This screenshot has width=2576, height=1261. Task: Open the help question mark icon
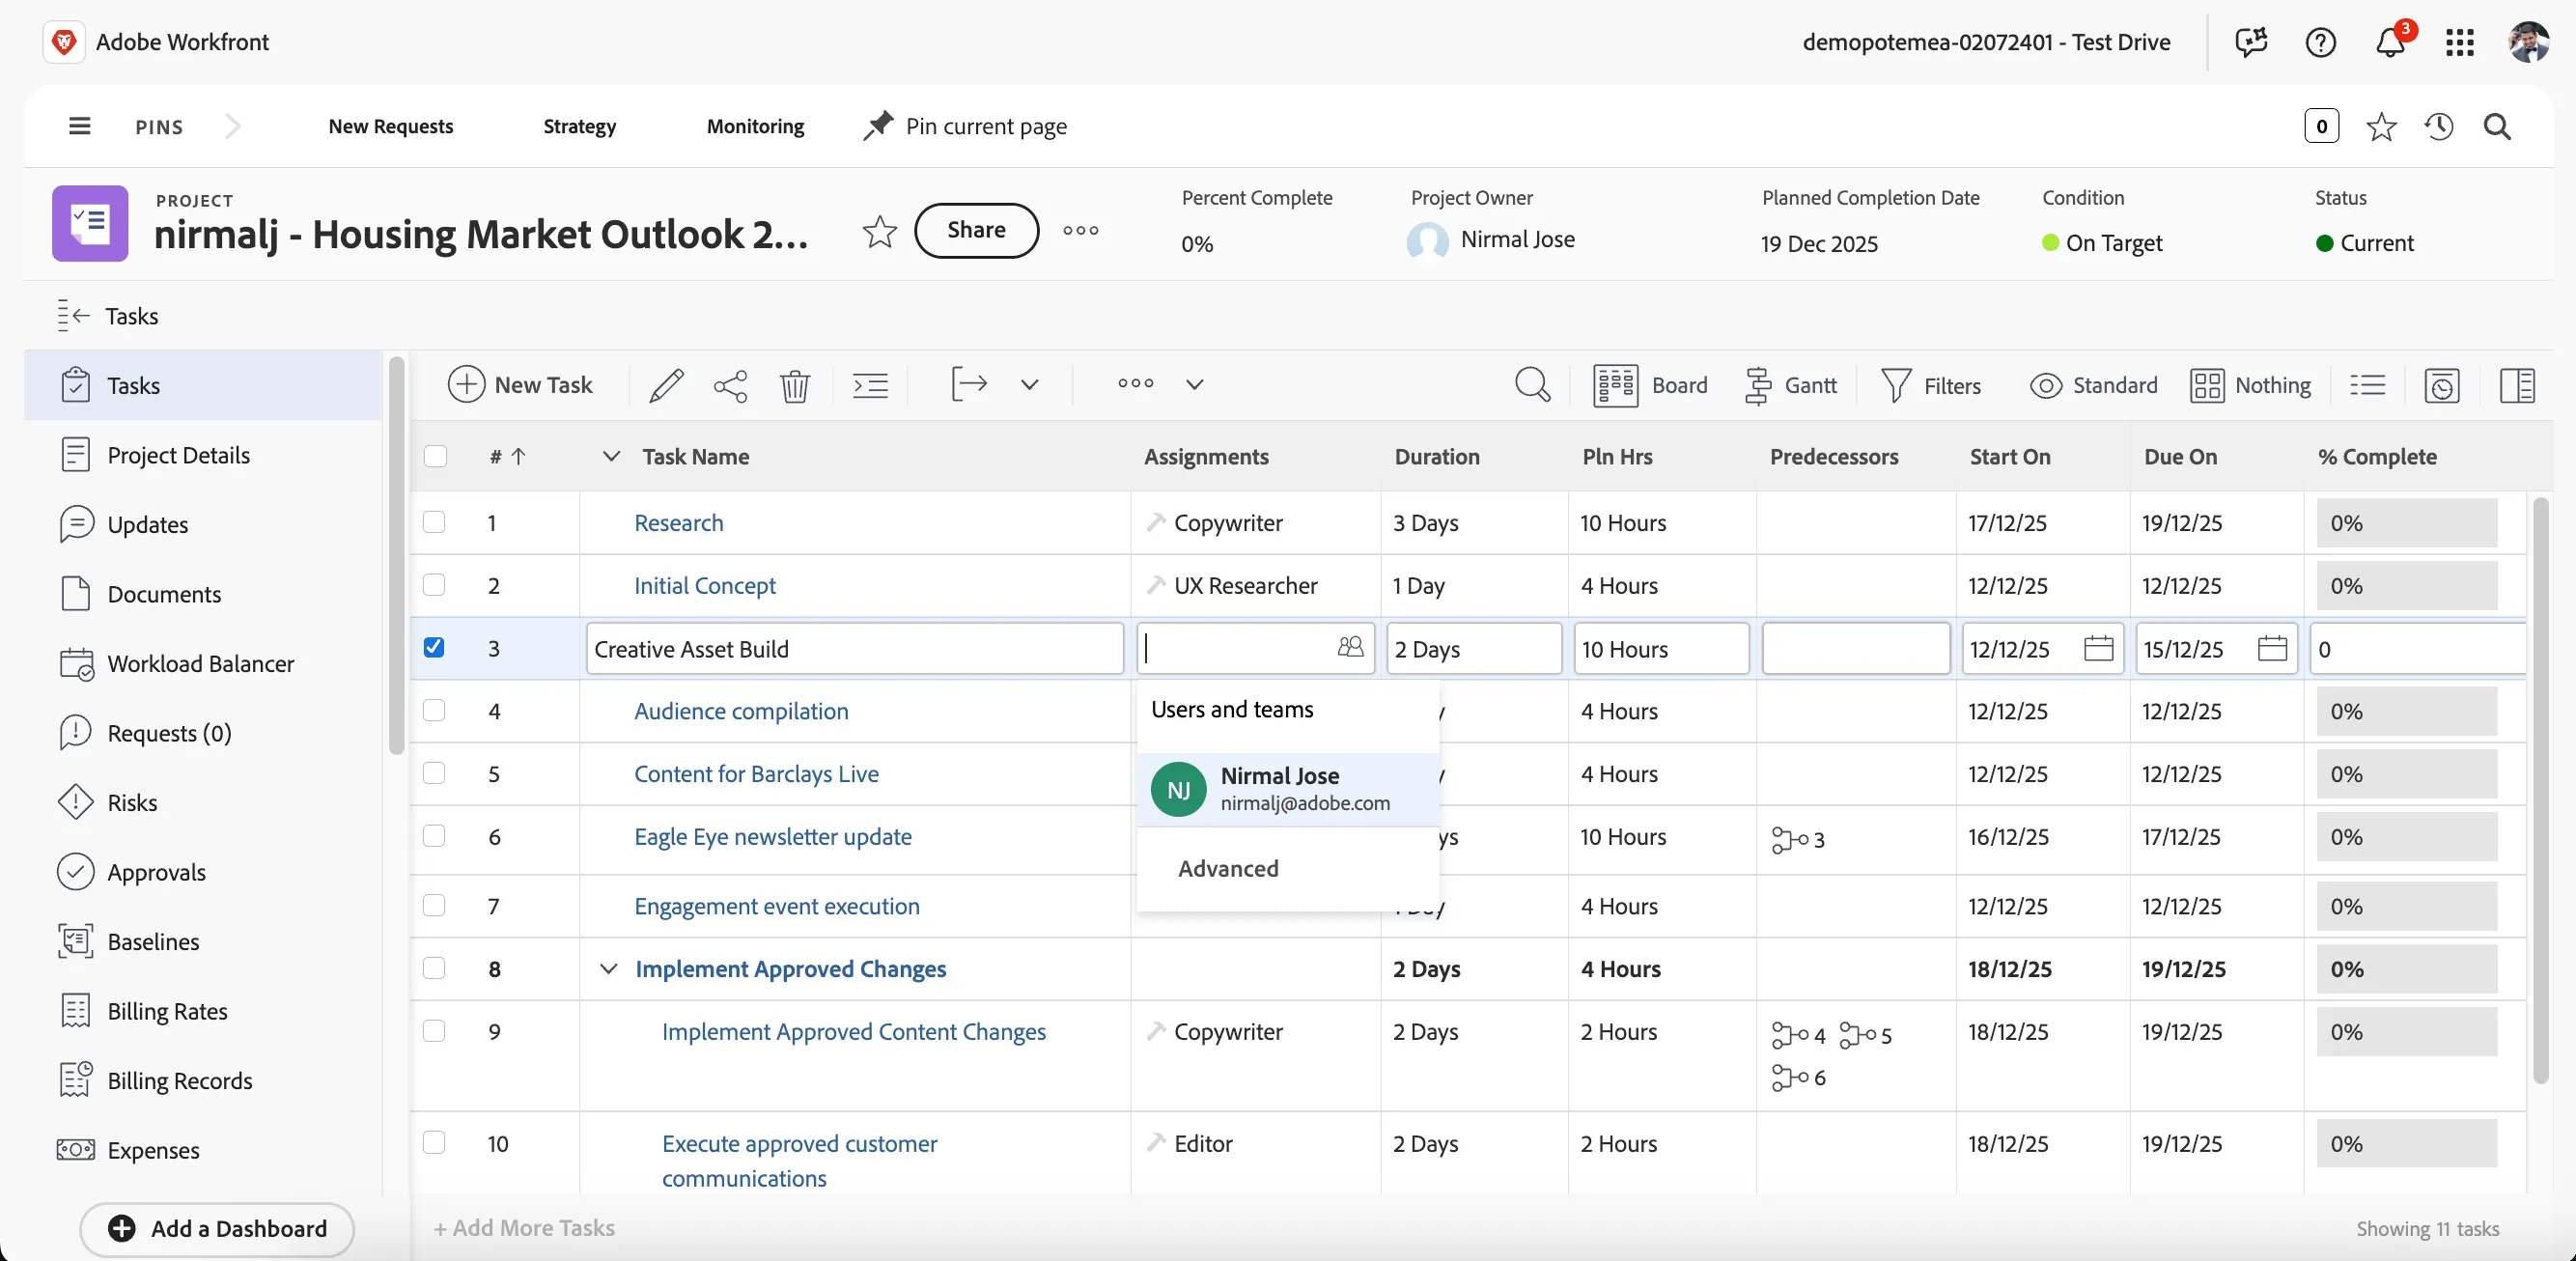coord(2320,42)
